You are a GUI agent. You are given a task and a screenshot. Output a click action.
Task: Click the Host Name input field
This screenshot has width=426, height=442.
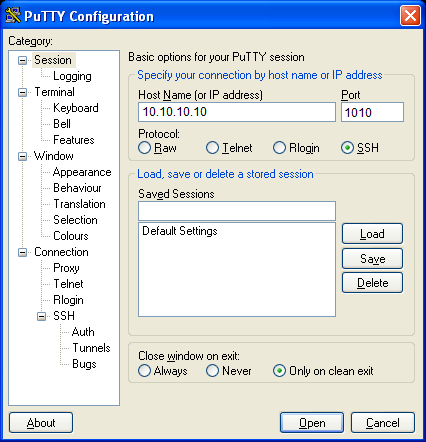pyautogui.click(x=237, y=112)
